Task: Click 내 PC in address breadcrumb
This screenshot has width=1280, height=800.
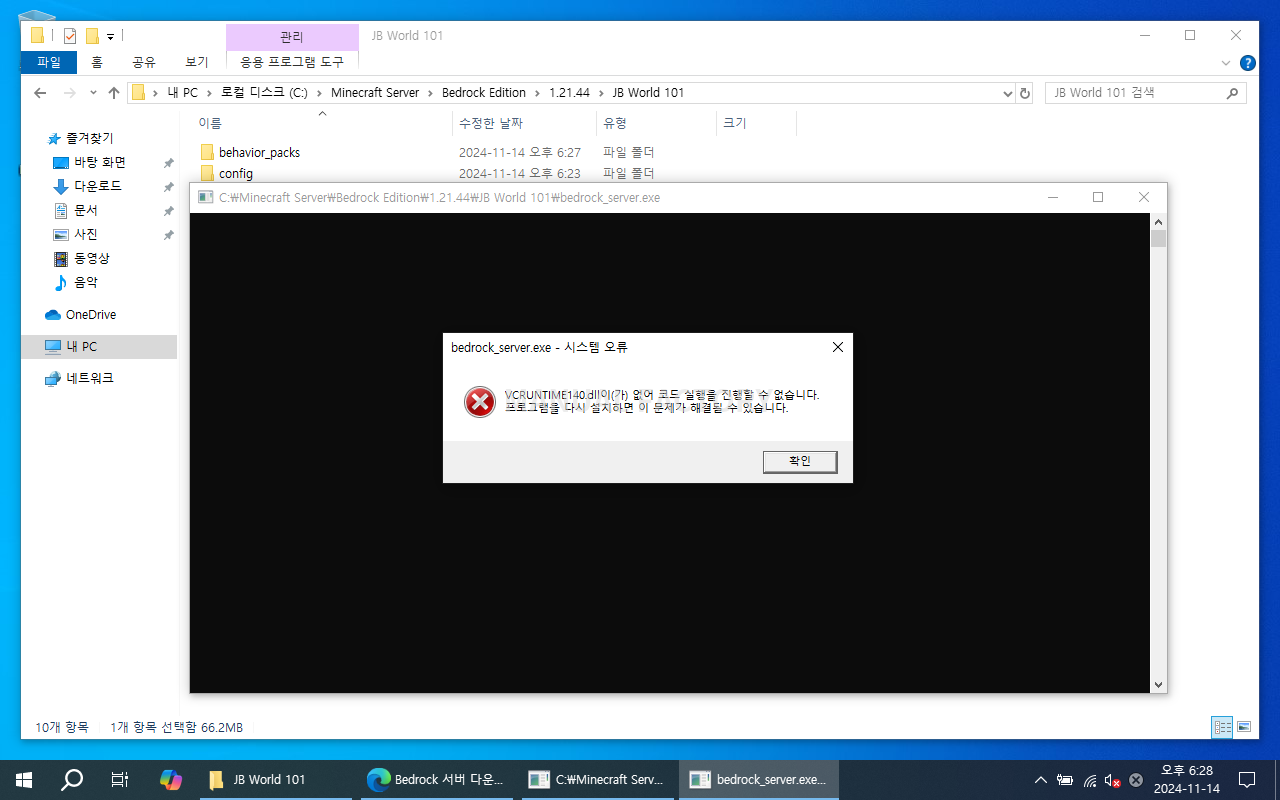Action: pyautogui.click(x=182, y=93)
